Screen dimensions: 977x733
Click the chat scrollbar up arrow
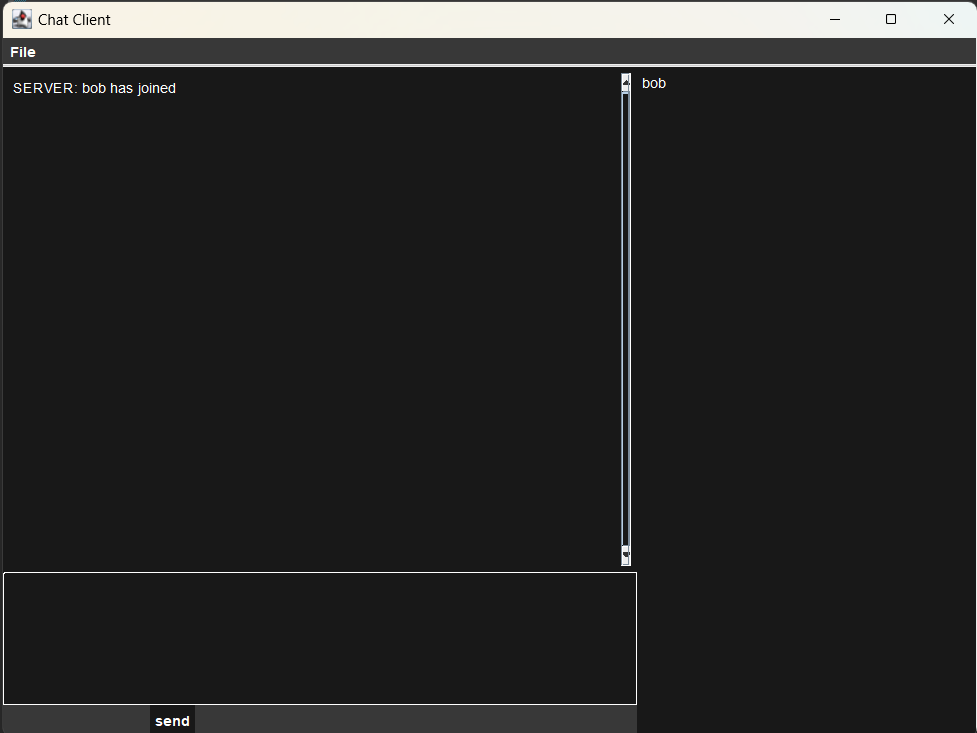(626, 82)
